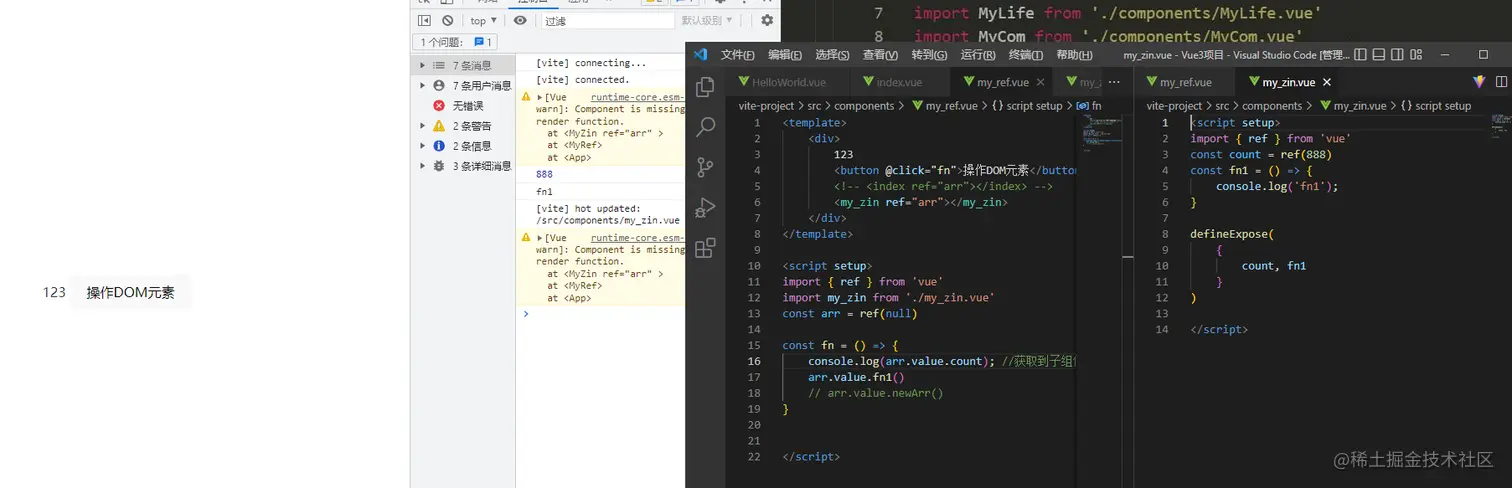
Task: Open the first runtime-core.esm source link
Action: pyautogui.click(x=637, y=98)
